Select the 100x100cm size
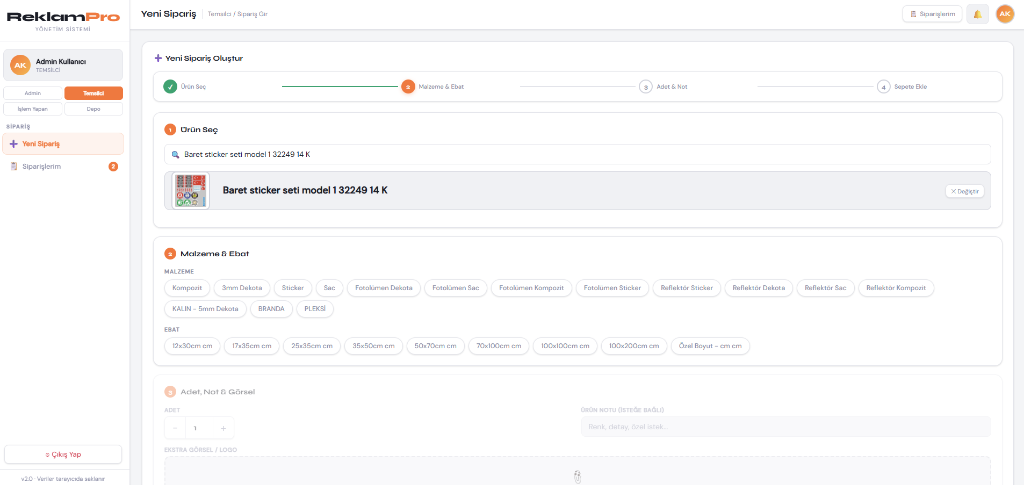This screenshot has width=1024, height=485. [565, 346]
